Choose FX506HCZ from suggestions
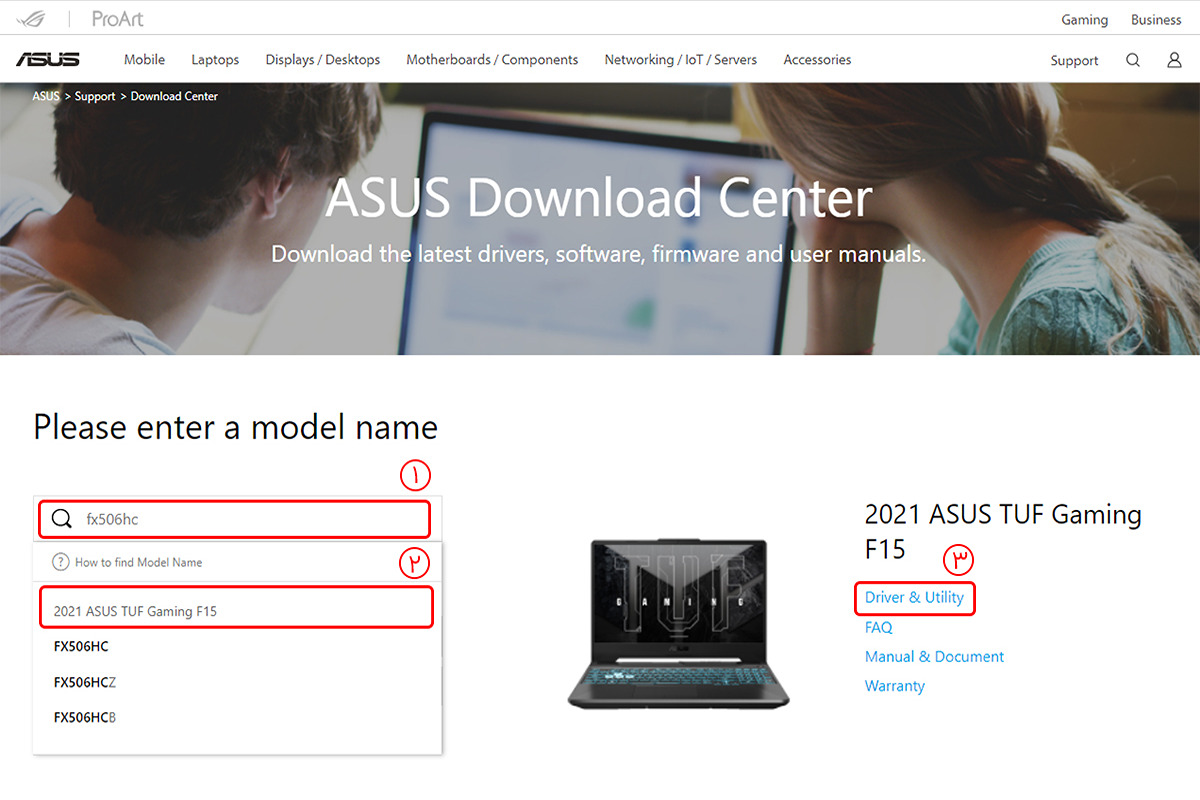 [85, 682]
